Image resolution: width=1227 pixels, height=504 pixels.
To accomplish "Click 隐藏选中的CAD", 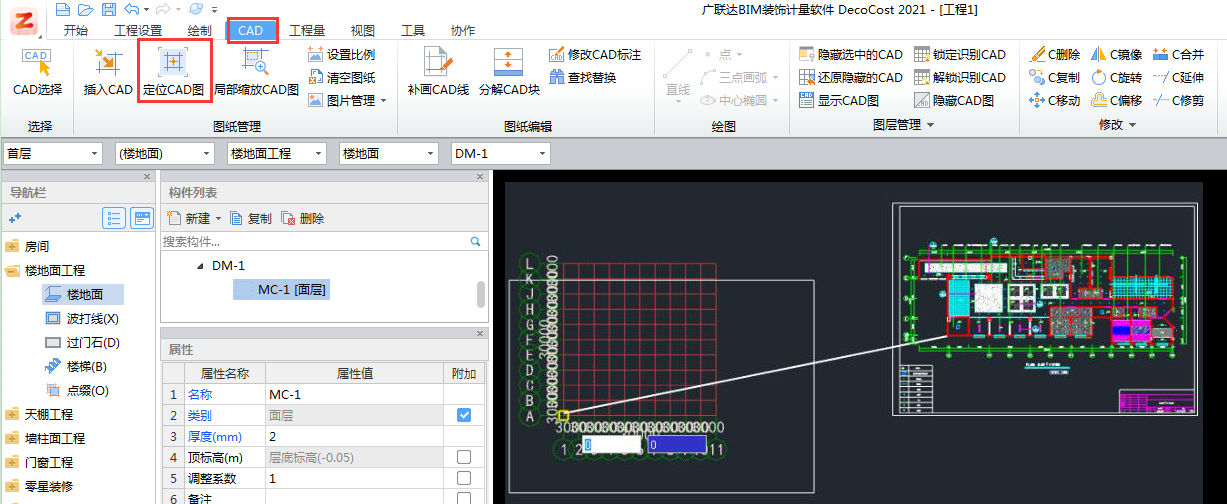I will coord(851,55).
